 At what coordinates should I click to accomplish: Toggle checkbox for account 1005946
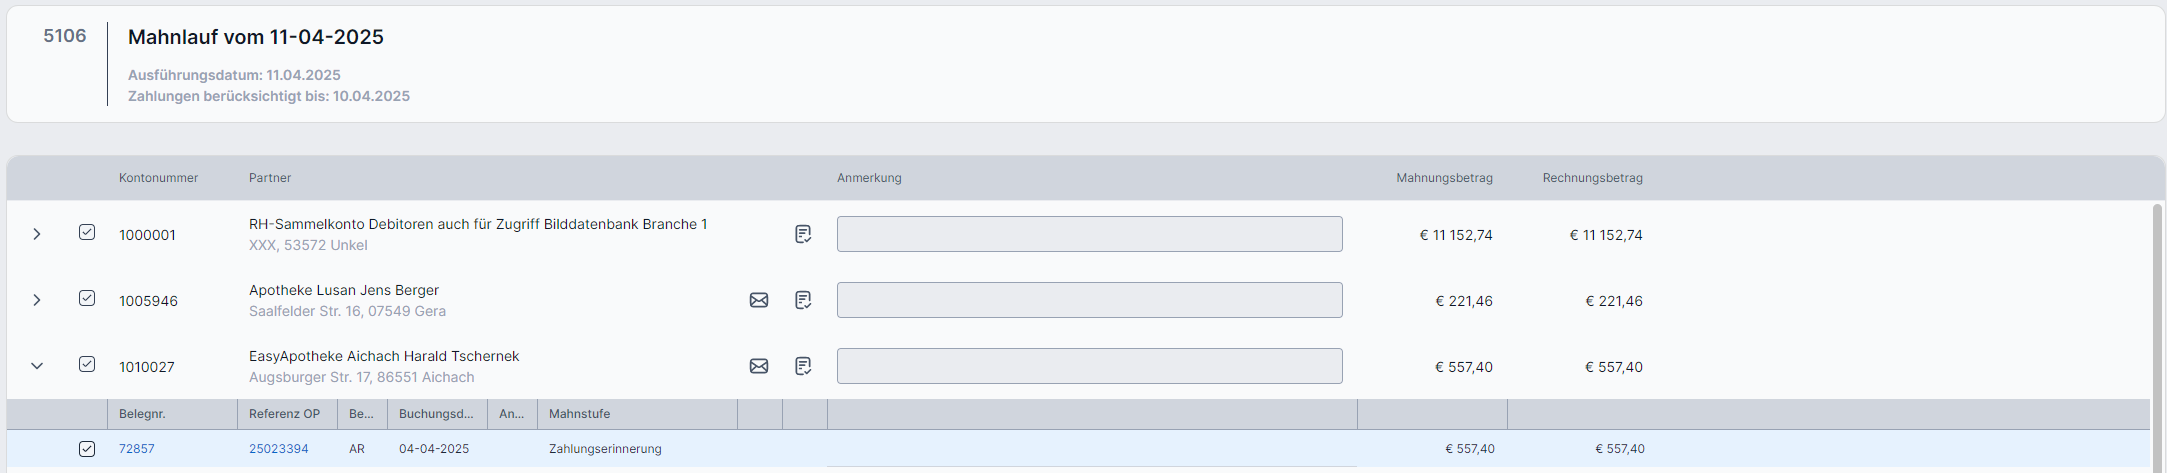[x=87, y=298]
